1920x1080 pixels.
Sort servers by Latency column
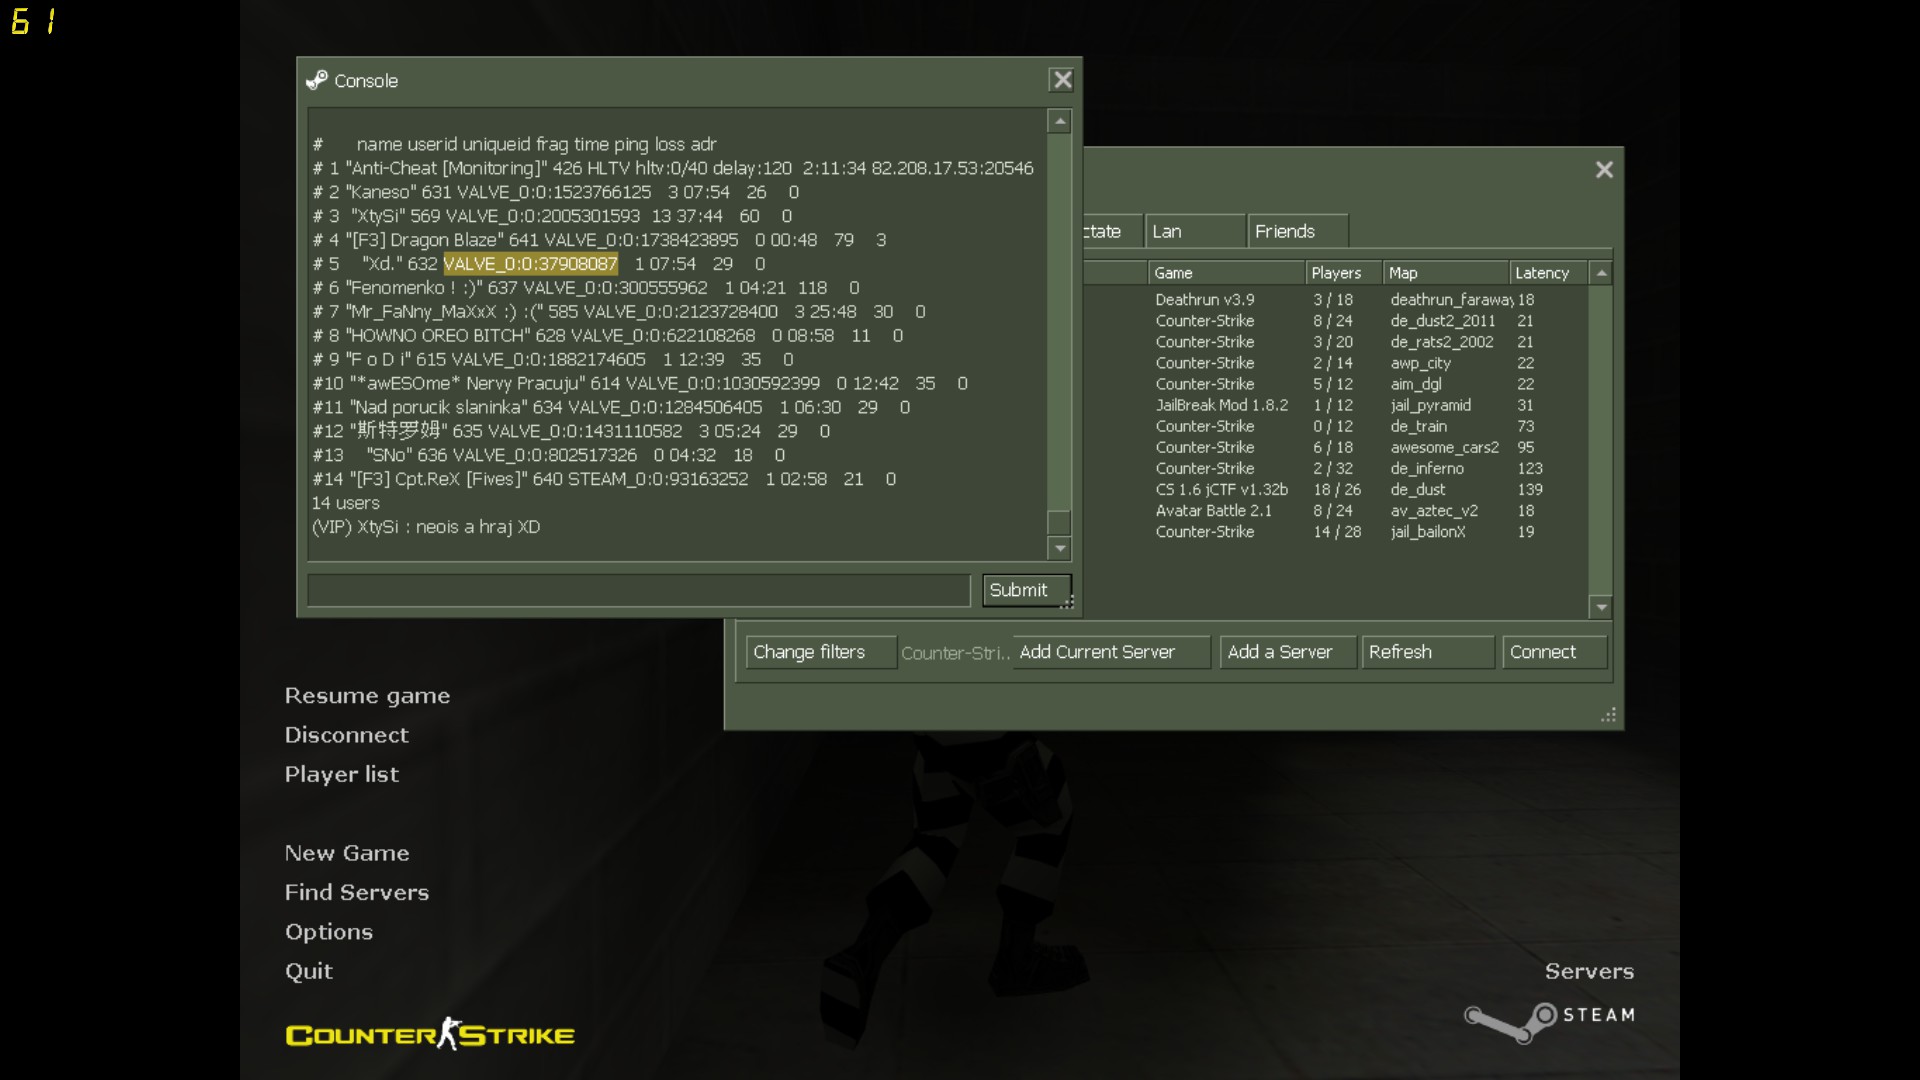(1548, 273)
